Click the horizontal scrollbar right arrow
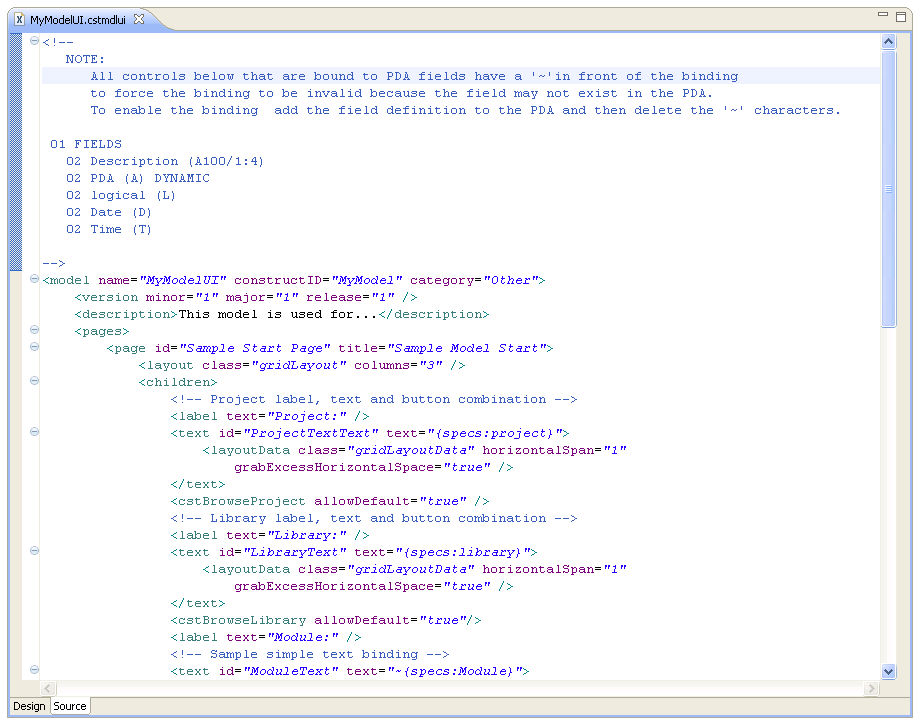Image resolution: width=921 pixels, height=727 pixels. pyautogui.click(x=871, y=689)
